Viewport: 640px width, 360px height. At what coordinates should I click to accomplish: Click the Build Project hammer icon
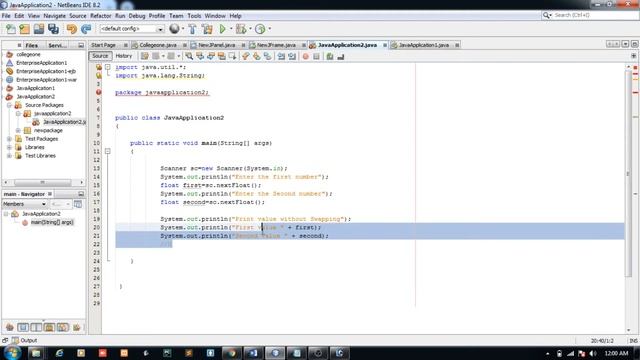tap(192, 29)
